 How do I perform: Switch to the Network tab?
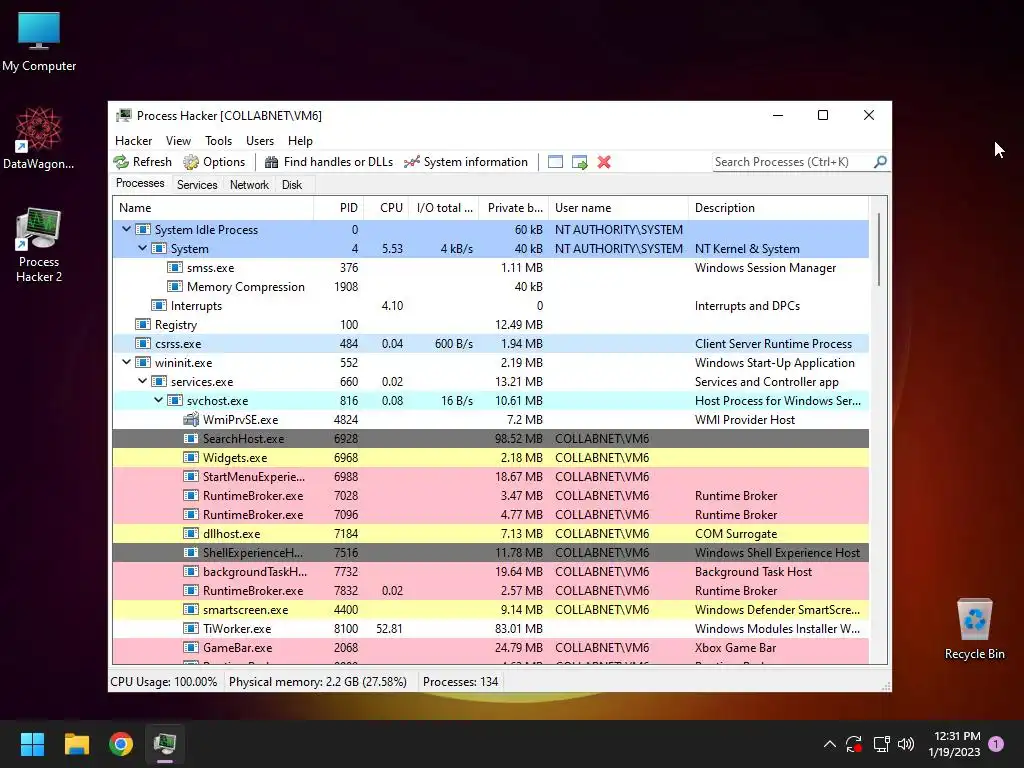pyautogui.click(x=249, y=185)
